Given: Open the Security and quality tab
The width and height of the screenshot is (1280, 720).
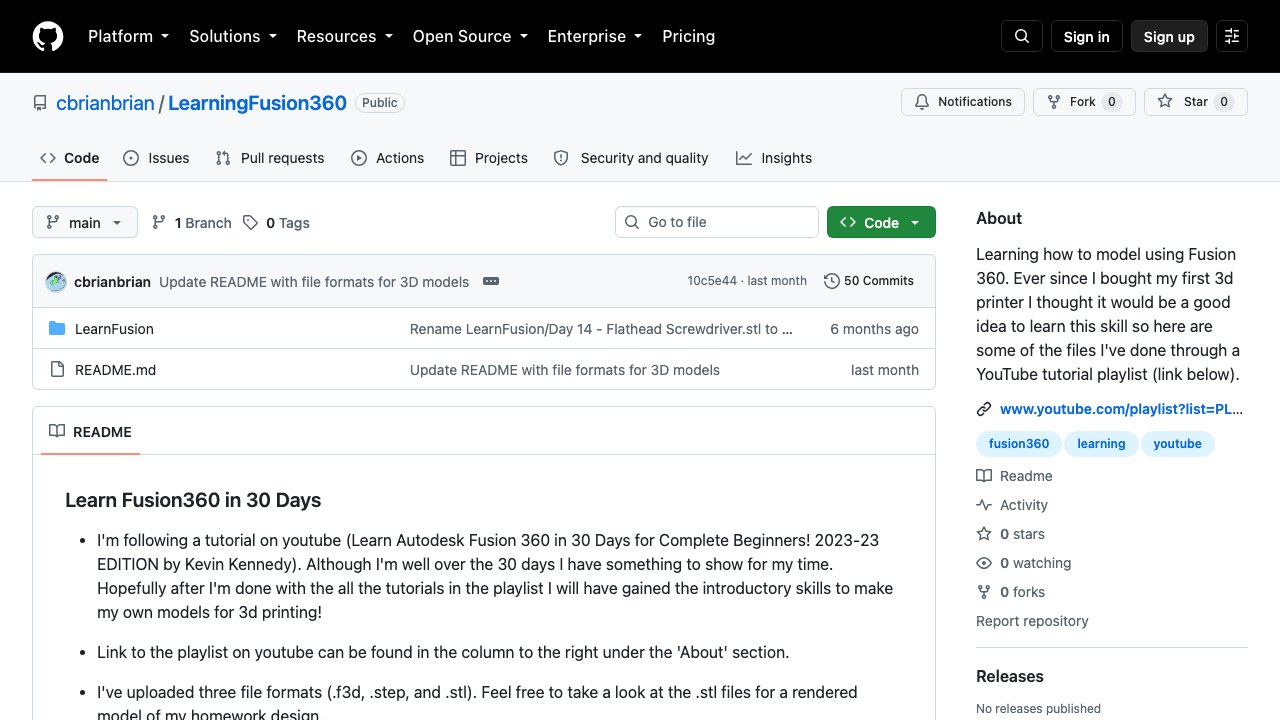Looking at the screenshot, I should point(631,158).
